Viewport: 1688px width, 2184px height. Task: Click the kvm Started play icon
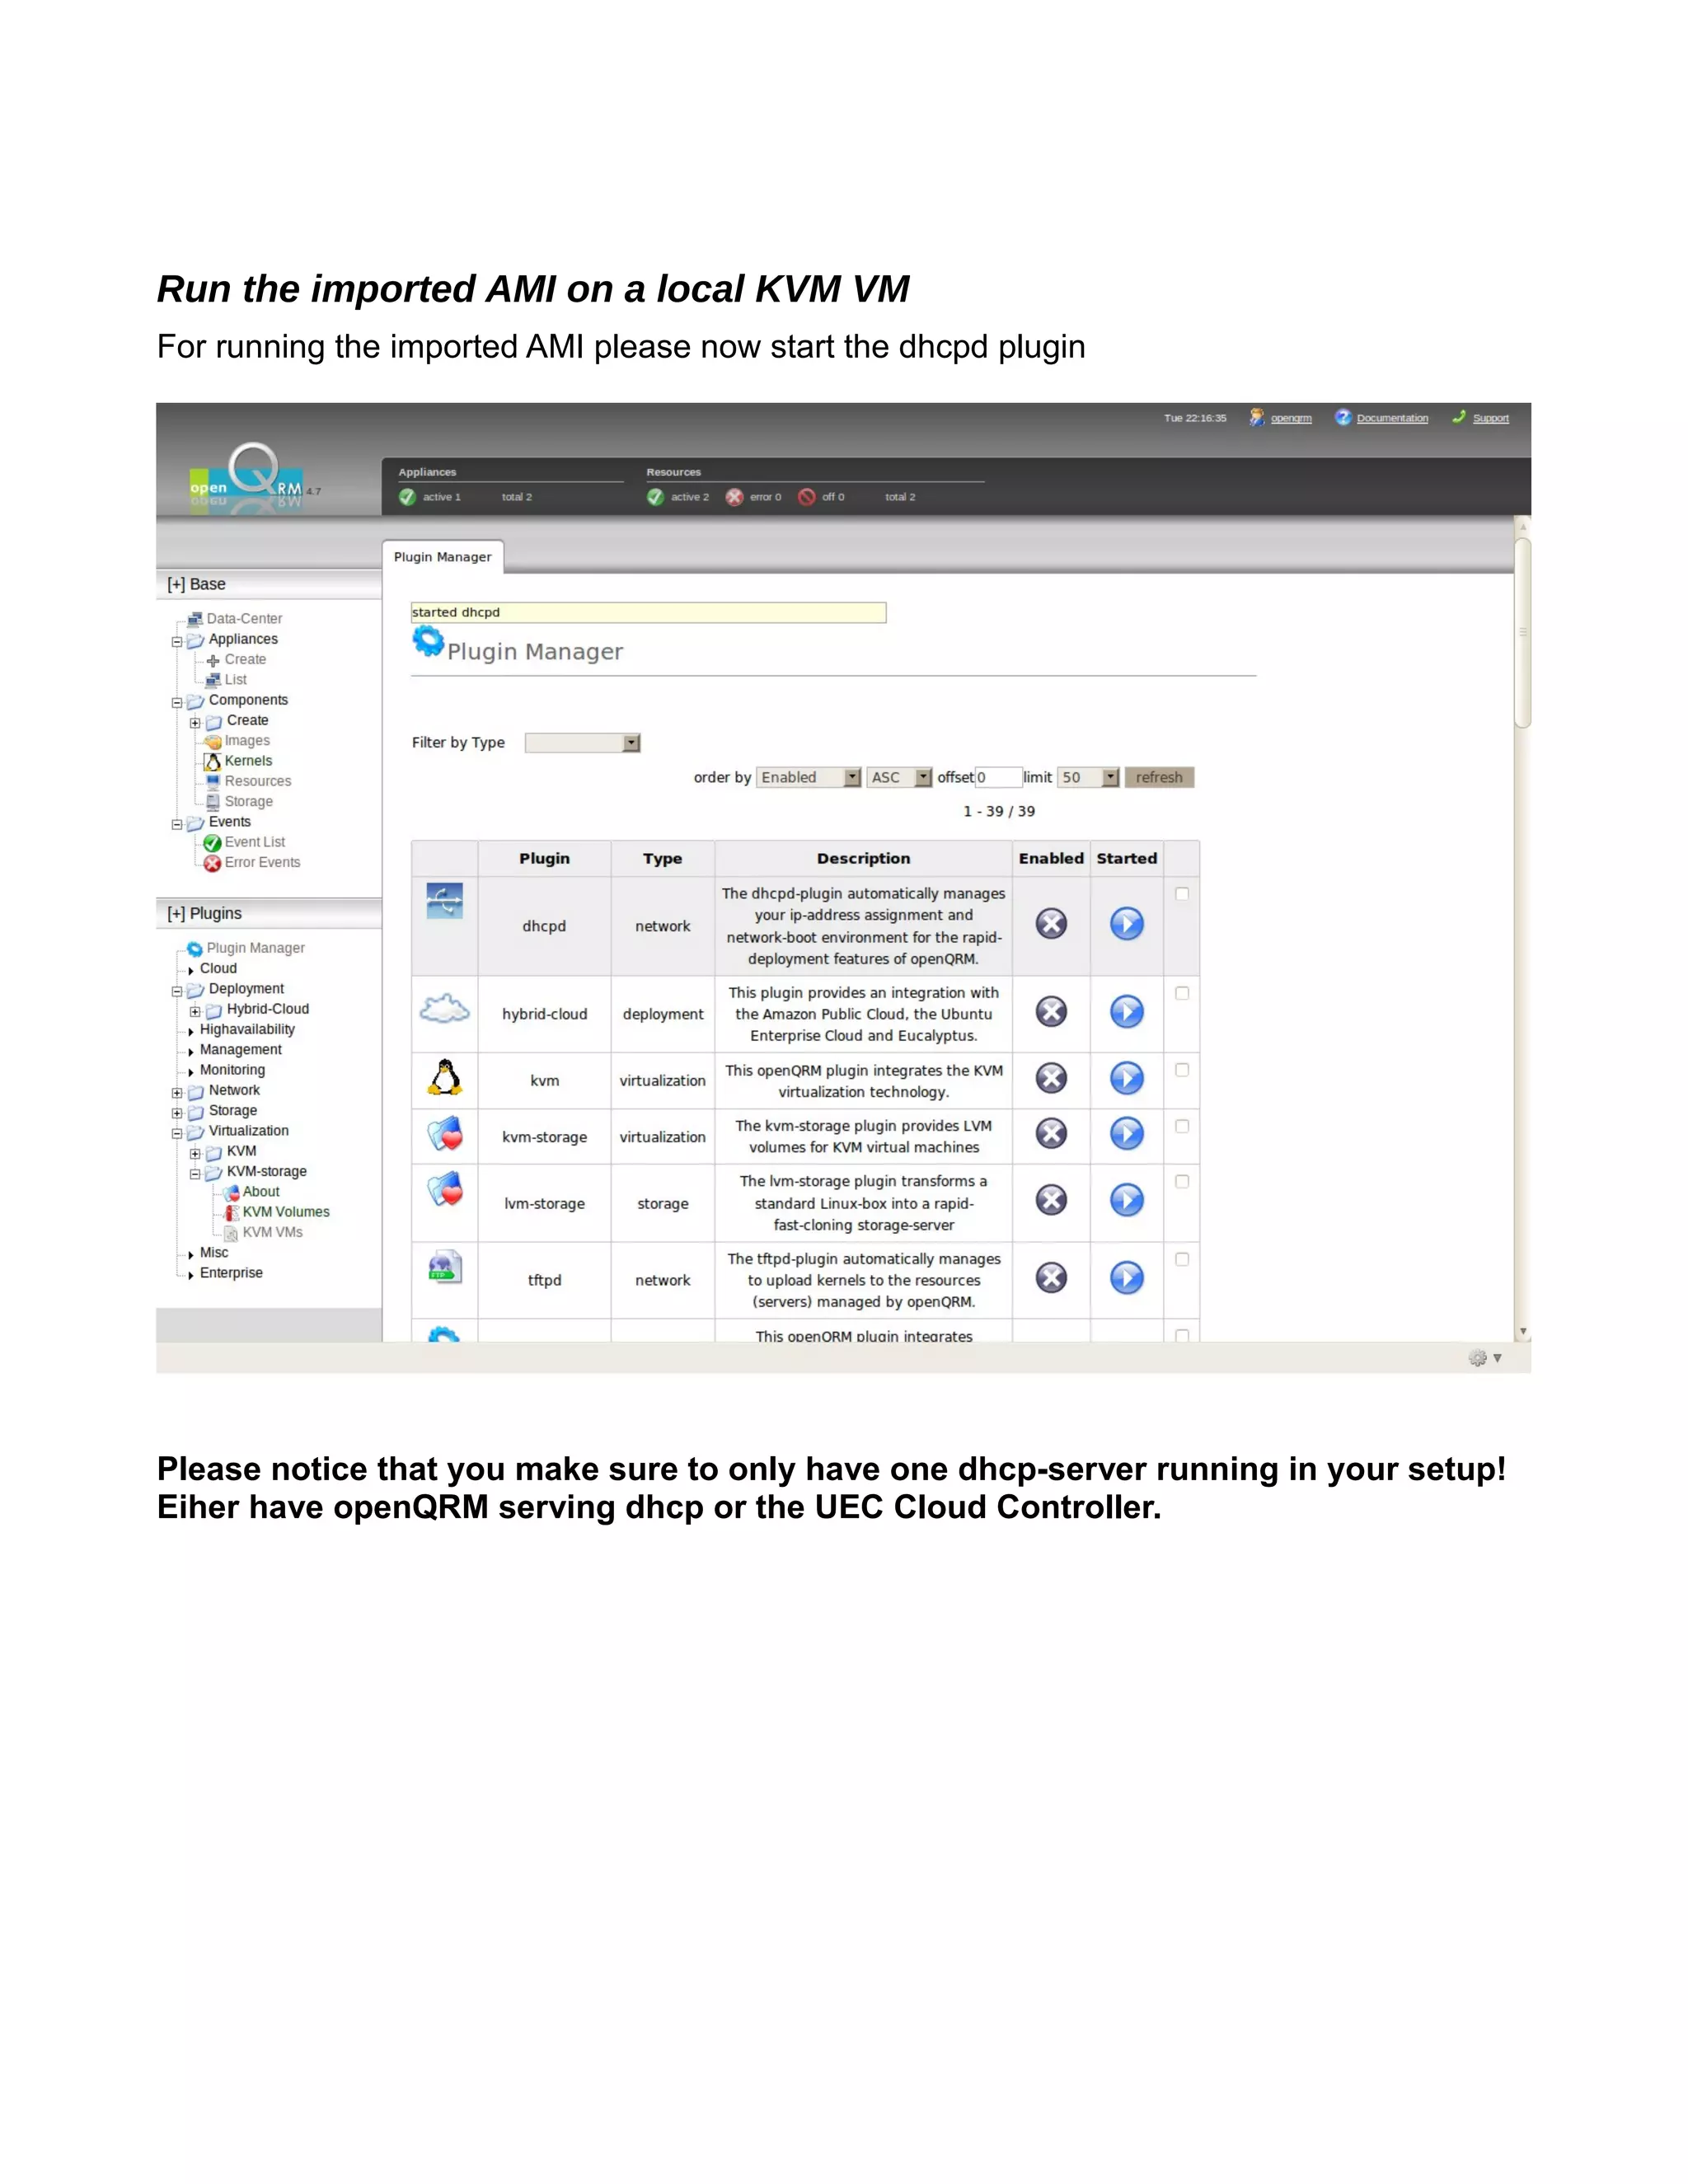(x=1126, y=1078)
